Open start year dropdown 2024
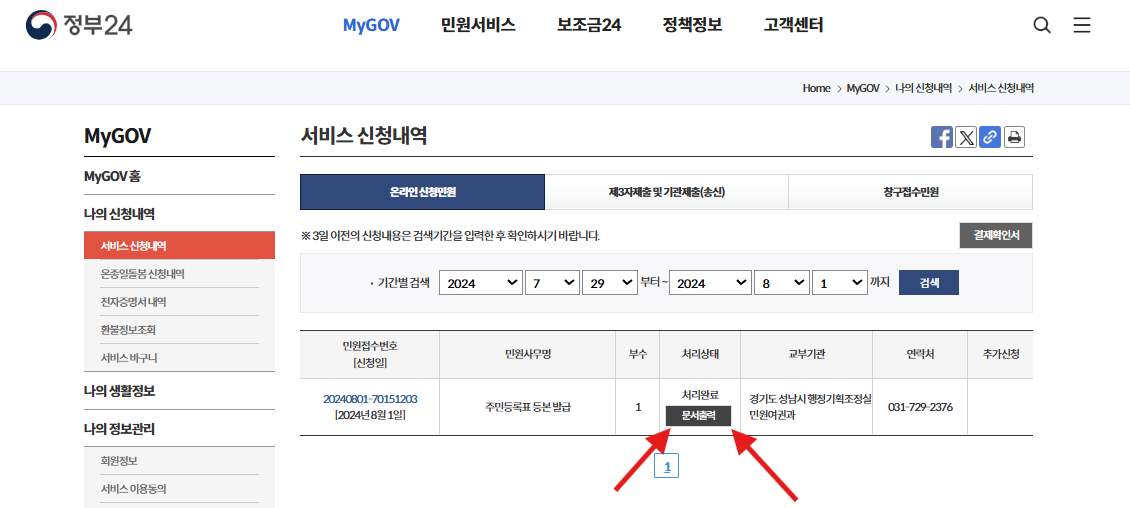Screen dimensions: 1130x508 tap(481, 283)
